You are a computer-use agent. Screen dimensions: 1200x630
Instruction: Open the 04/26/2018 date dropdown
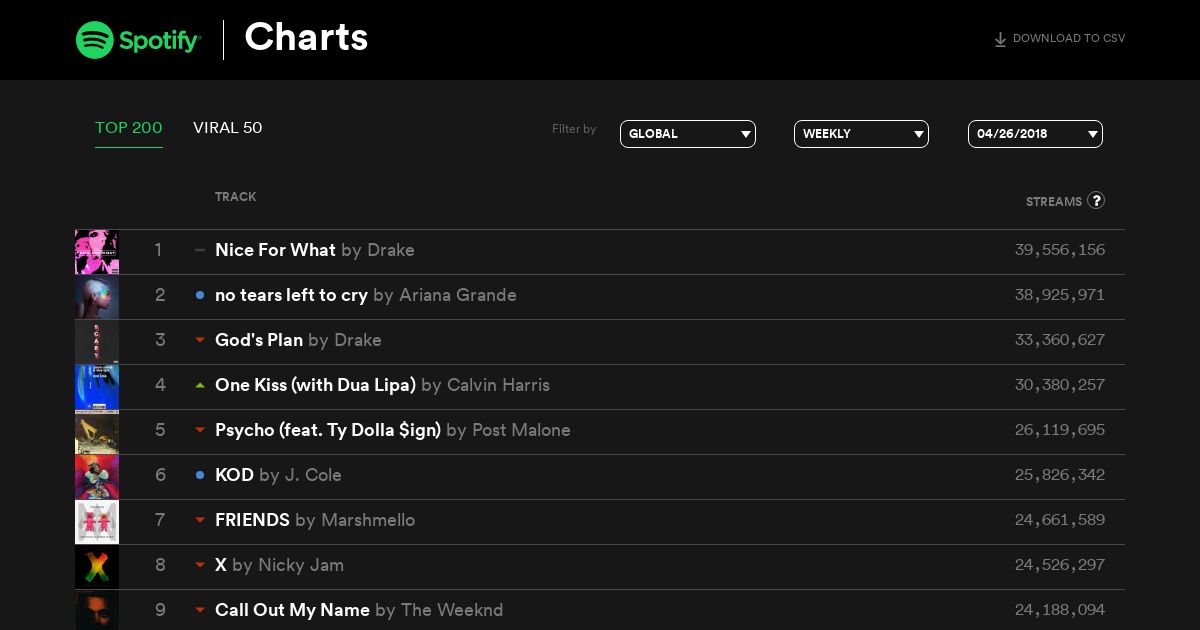tap(1035, 134)
